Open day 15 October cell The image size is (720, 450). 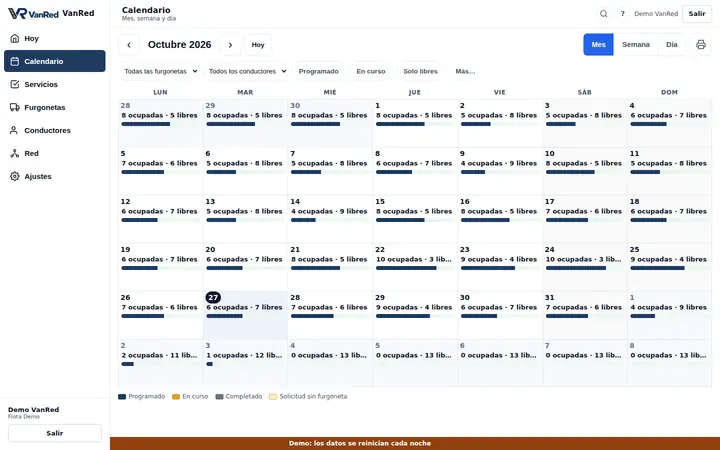[415, 219]
